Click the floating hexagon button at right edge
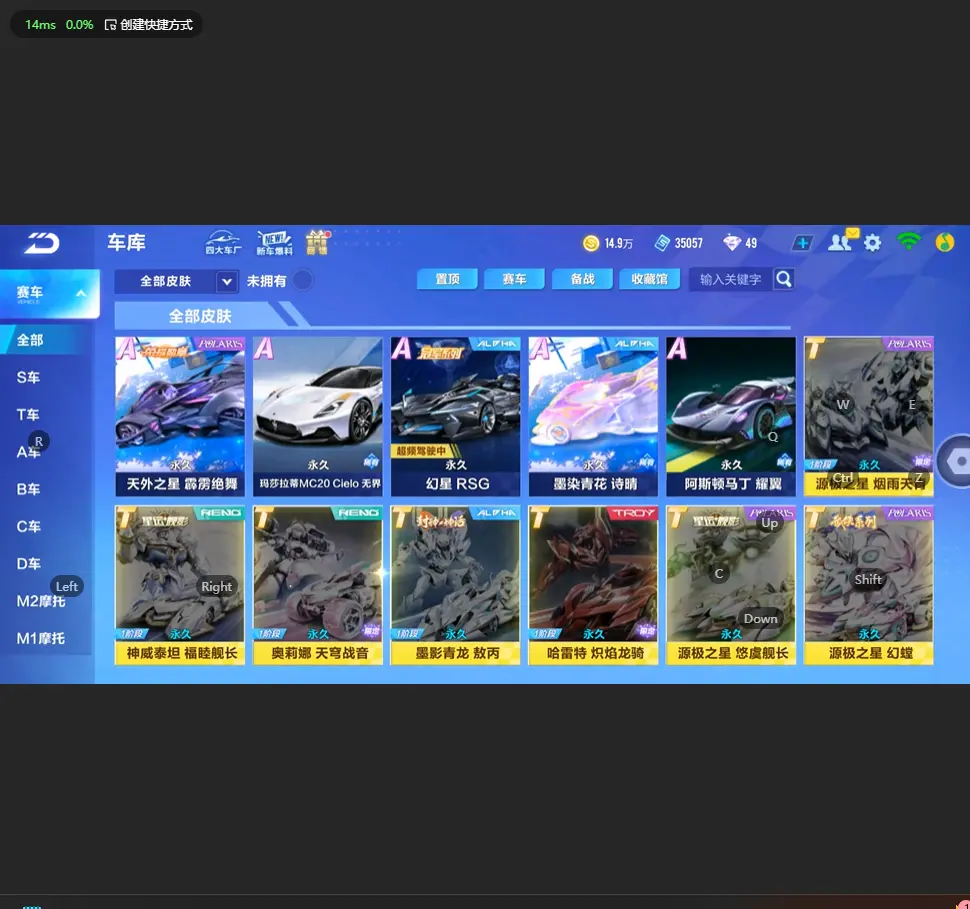This screenshot has height=909, width=970. [x=956, y=461]
